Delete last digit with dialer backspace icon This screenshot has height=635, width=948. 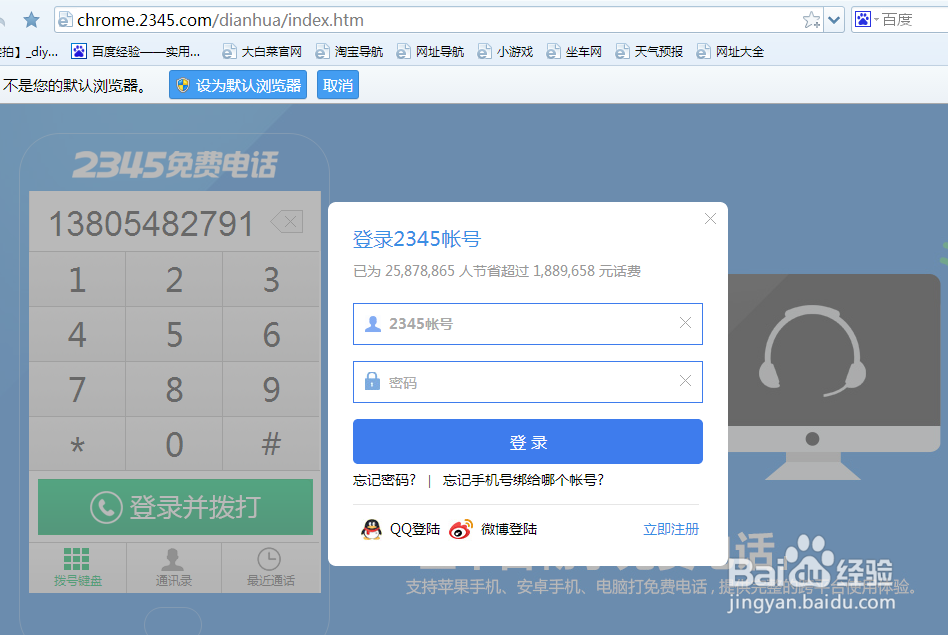point(287,221)
